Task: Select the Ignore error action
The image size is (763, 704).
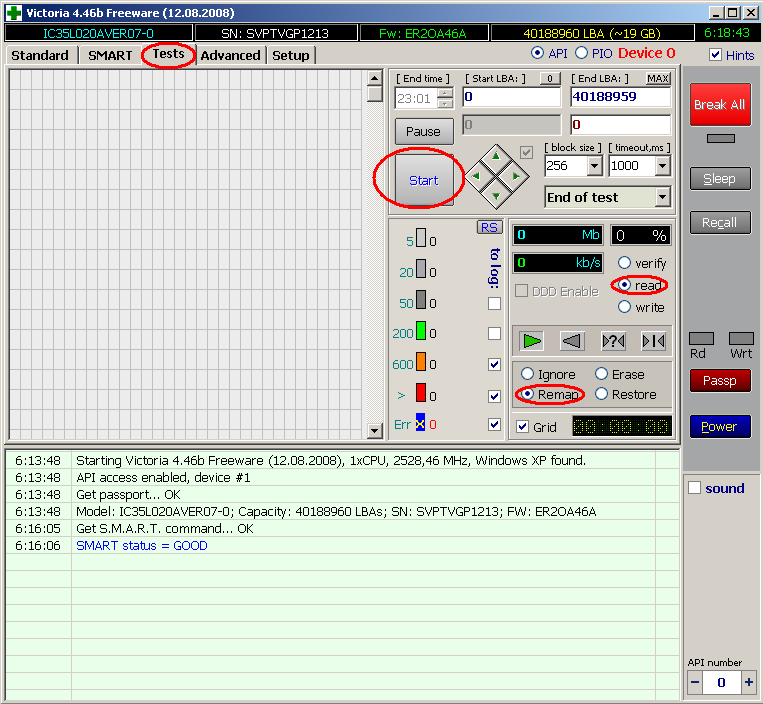Action: tap(527, 374)
